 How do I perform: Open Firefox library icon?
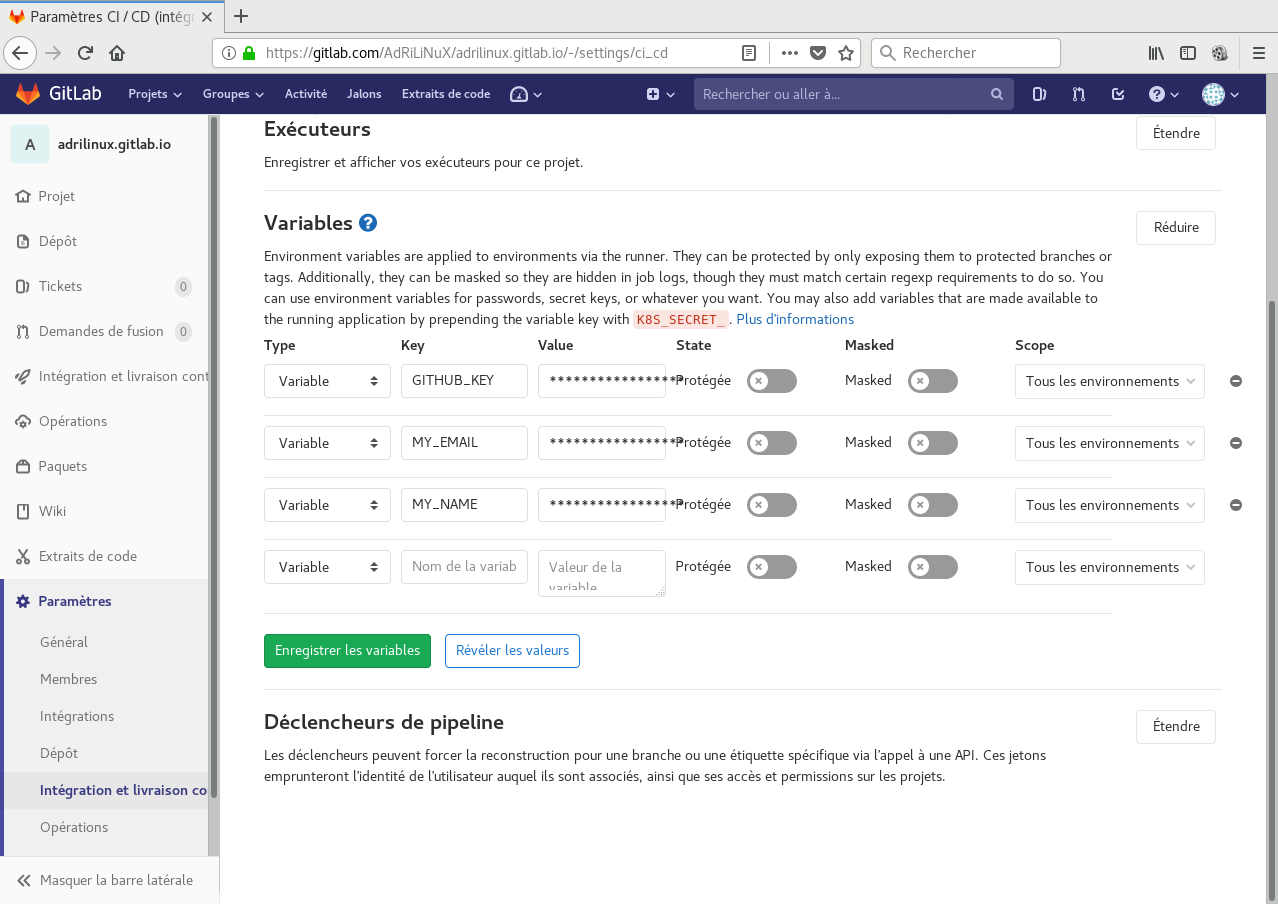pyautogui.click(x=1156, y=53)
